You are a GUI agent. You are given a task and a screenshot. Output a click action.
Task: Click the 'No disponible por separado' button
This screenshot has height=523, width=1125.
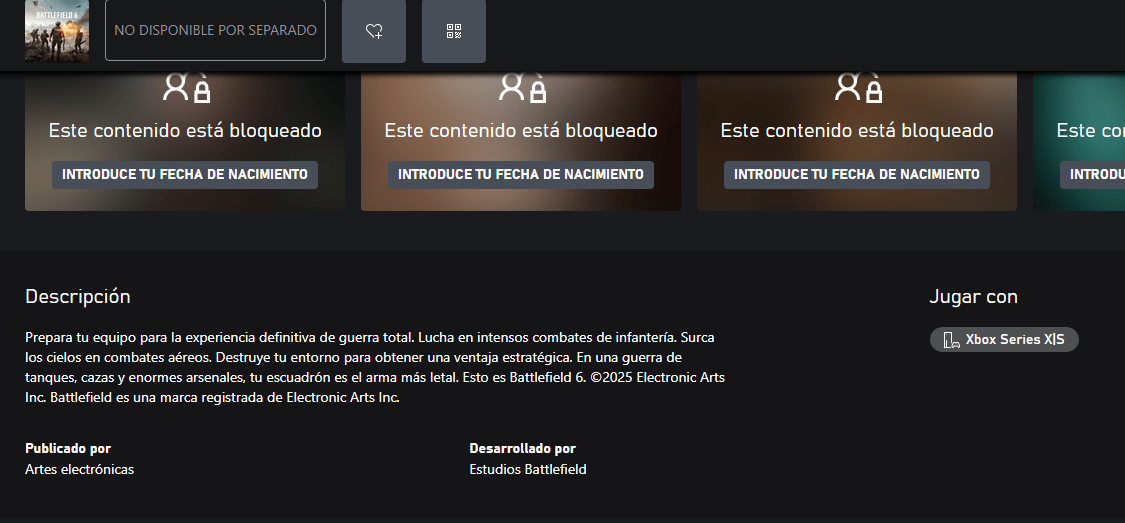(x=215, y=30)
